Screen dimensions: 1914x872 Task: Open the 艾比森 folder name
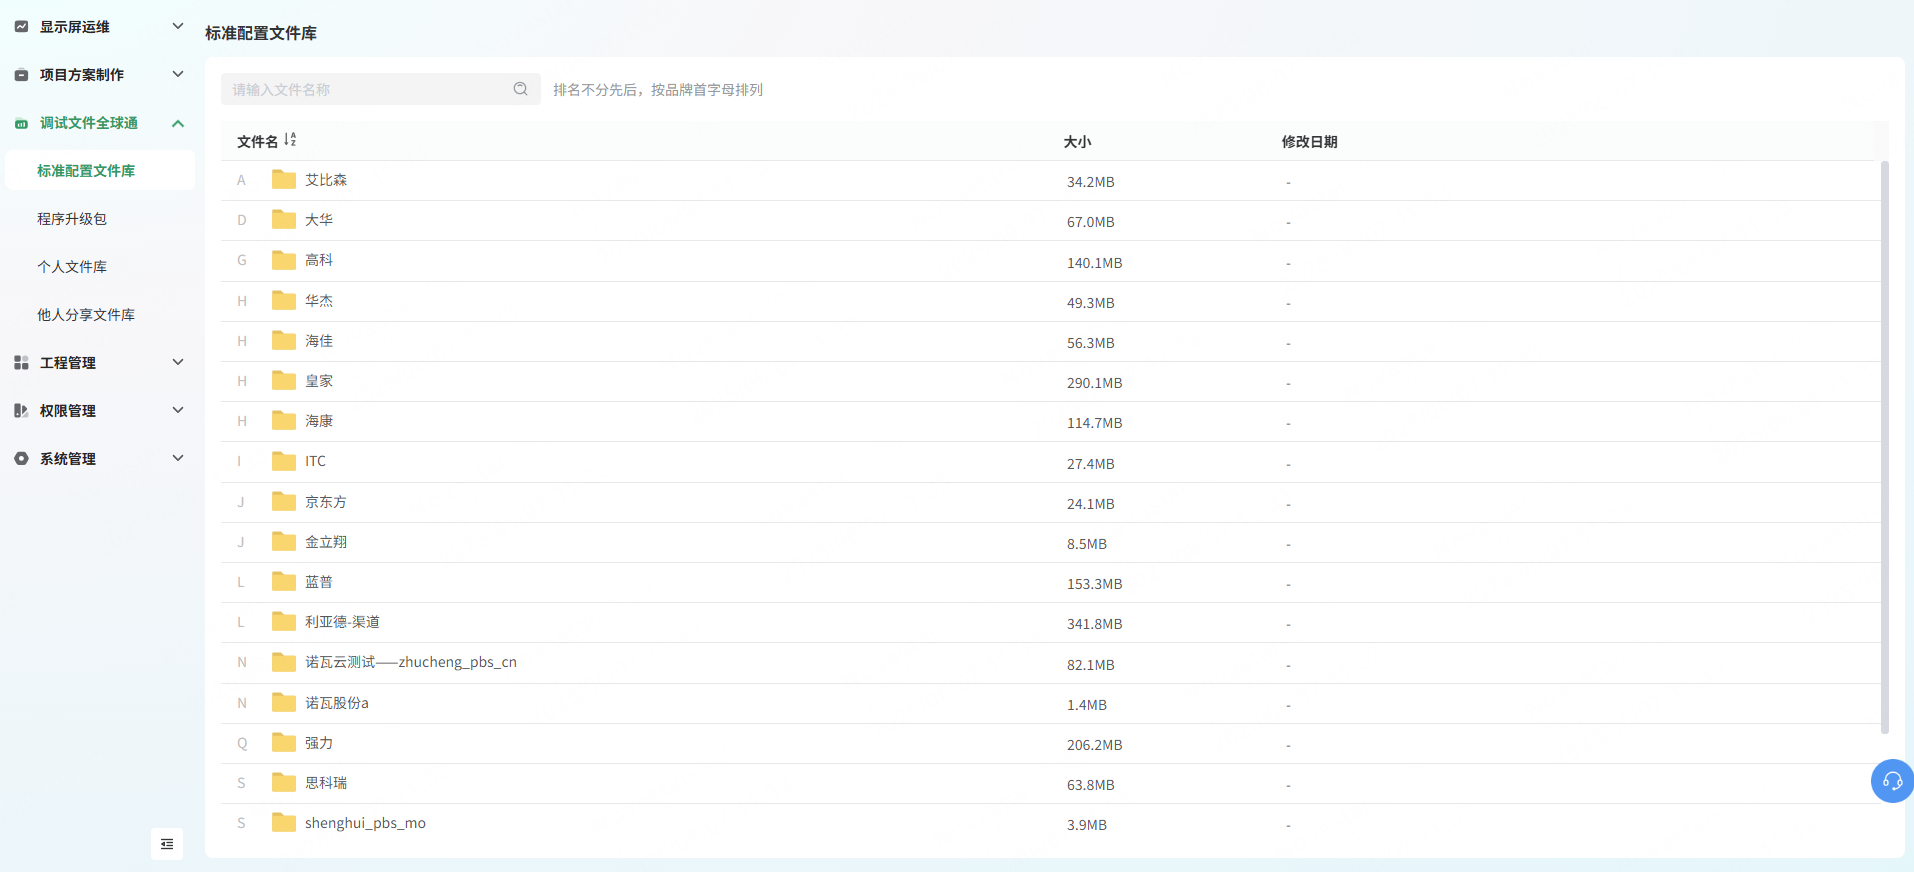(326, 180)
